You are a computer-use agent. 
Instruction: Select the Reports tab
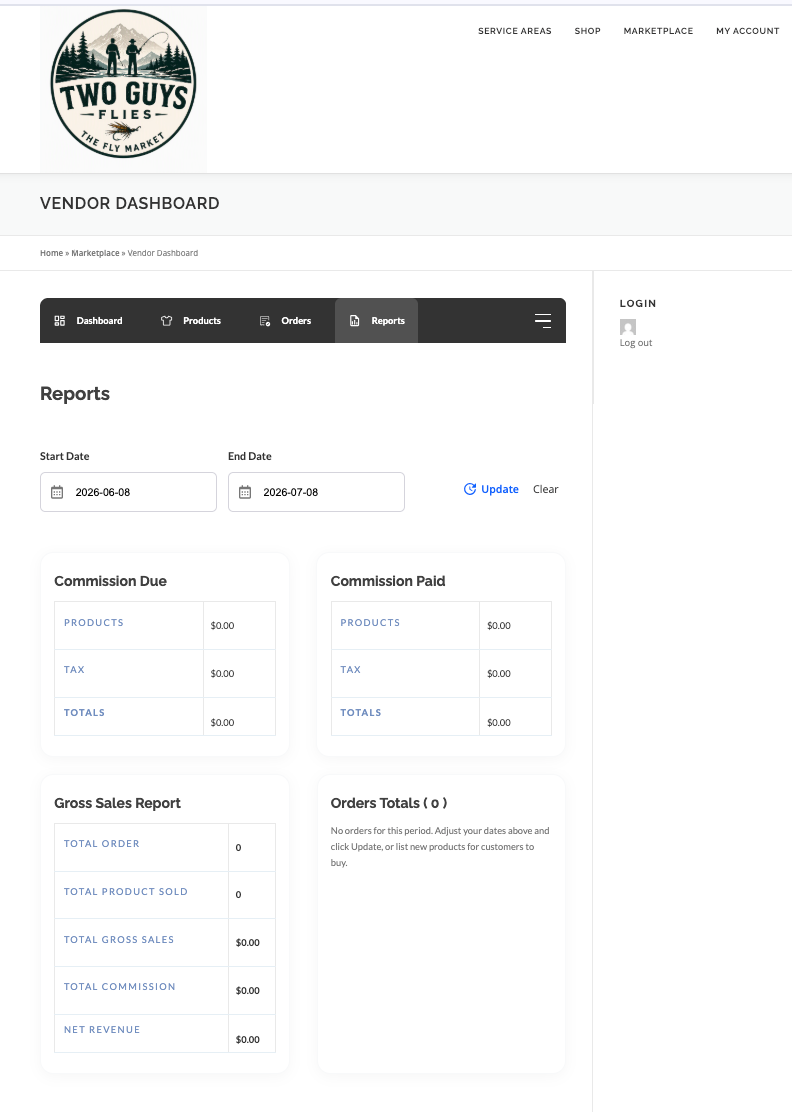click(x=377, y=321)
